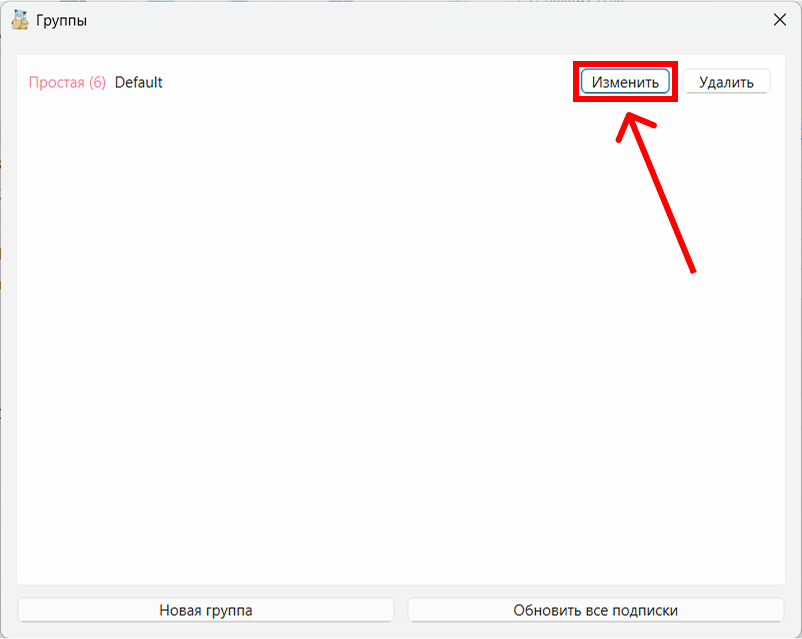Click the pink Простая (6) label

click(x=67, y=82)
